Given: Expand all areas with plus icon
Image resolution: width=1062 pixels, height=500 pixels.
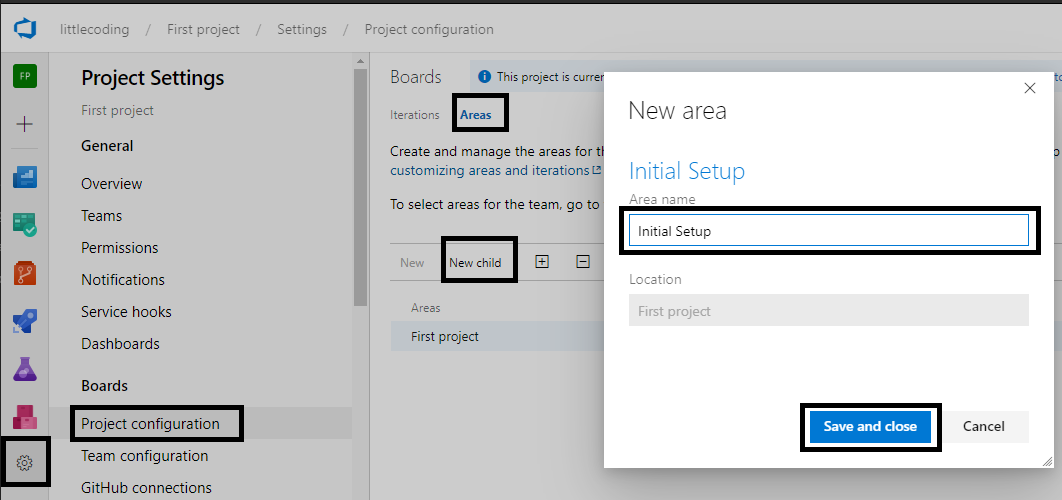Looking at the screenshot, I should coord(542,262).
